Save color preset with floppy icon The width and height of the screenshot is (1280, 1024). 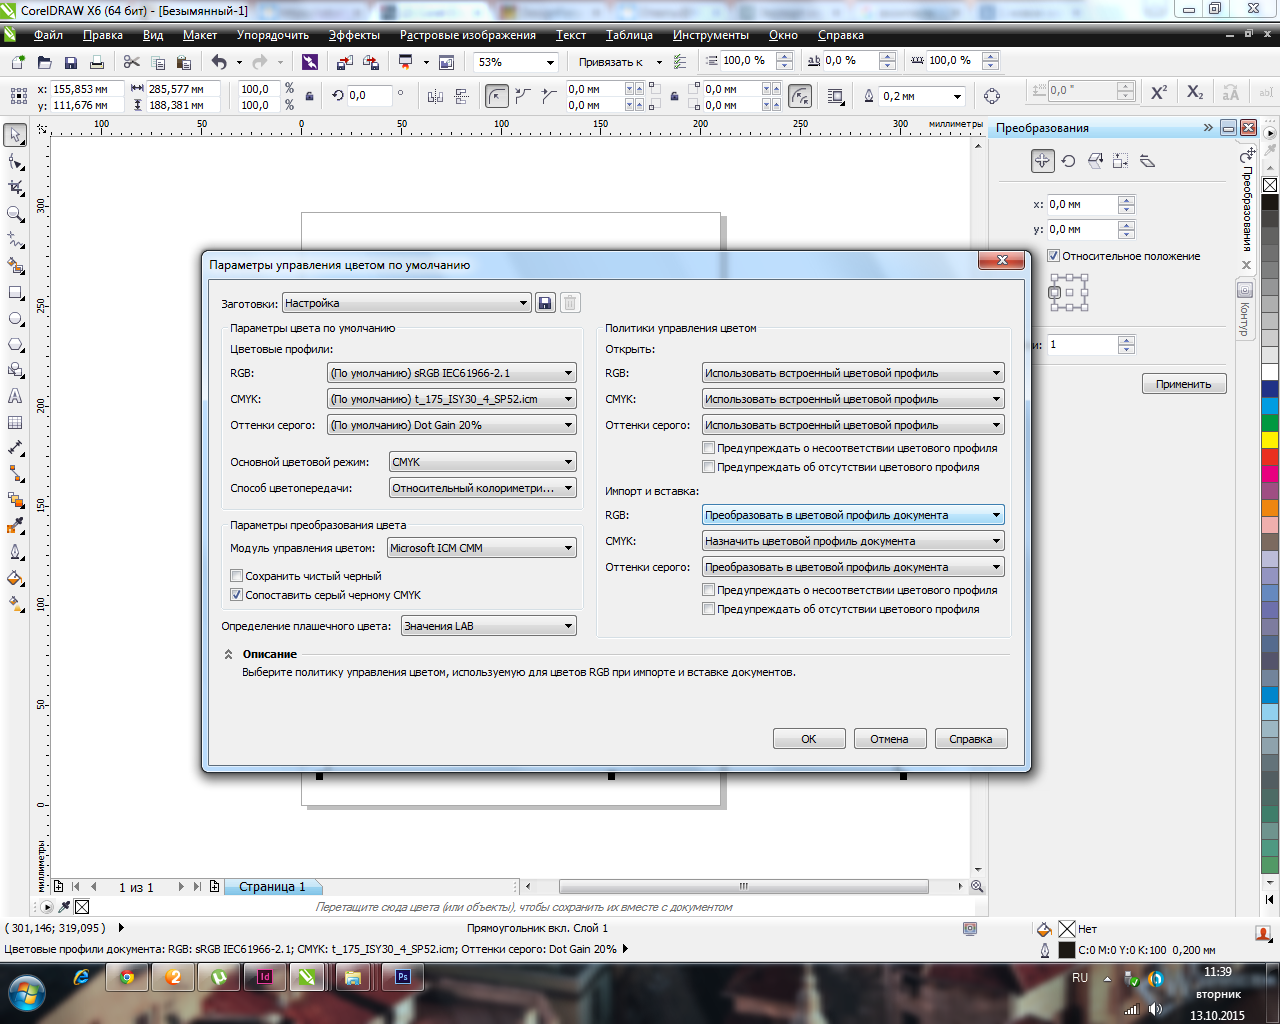[545, 303]
